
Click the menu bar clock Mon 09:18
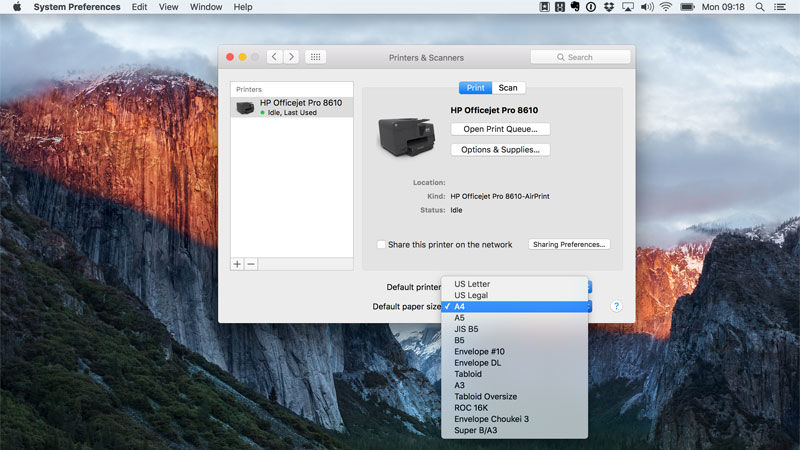click(723, 7)
